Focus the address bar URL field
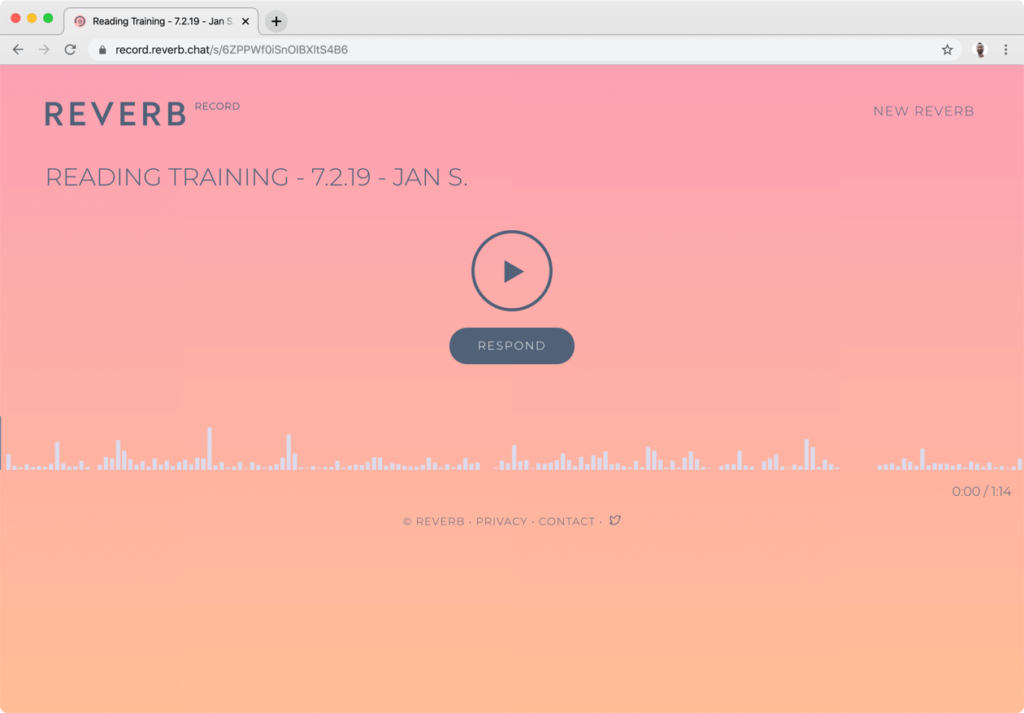This screenshot has width=1024, height=713. tap(500, 49)
